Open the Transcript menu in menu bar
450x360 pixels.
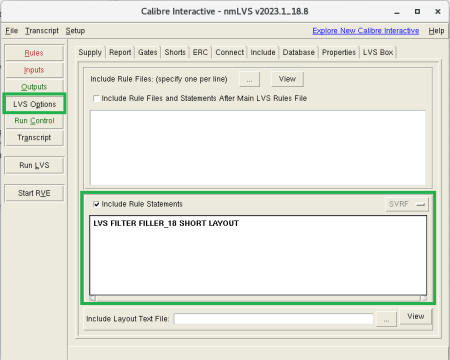click(x=42, y=31)
